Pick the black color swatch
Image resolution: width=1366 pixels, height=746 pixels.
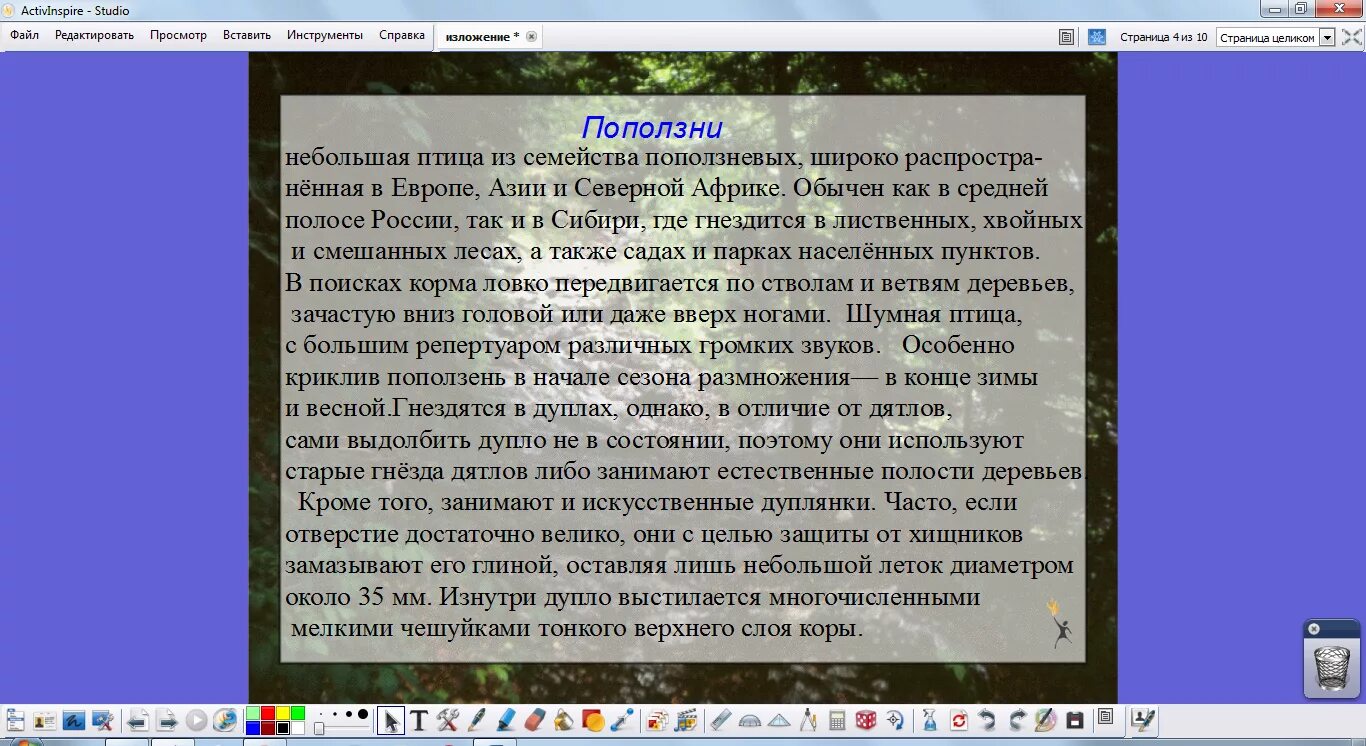pos(283,728)
